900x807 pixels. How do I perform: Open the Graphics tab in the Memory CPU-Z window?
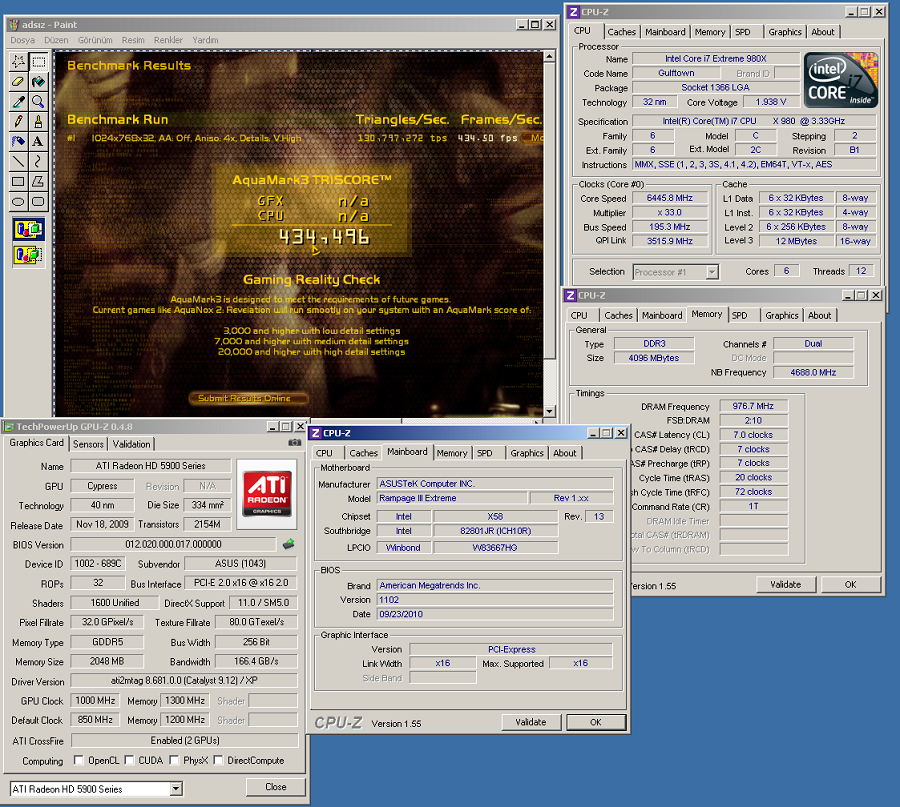click(x=782, y=316)
